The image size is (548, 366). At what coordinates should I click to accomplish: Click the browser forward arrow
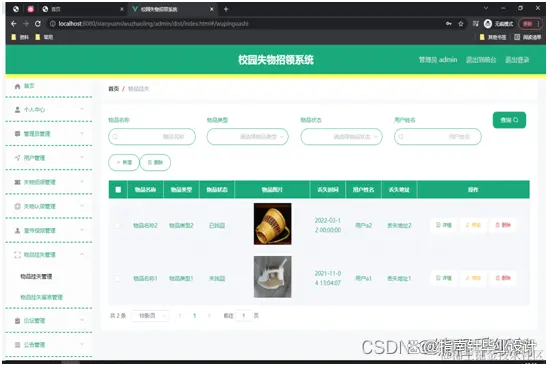[x=26, y=24]
